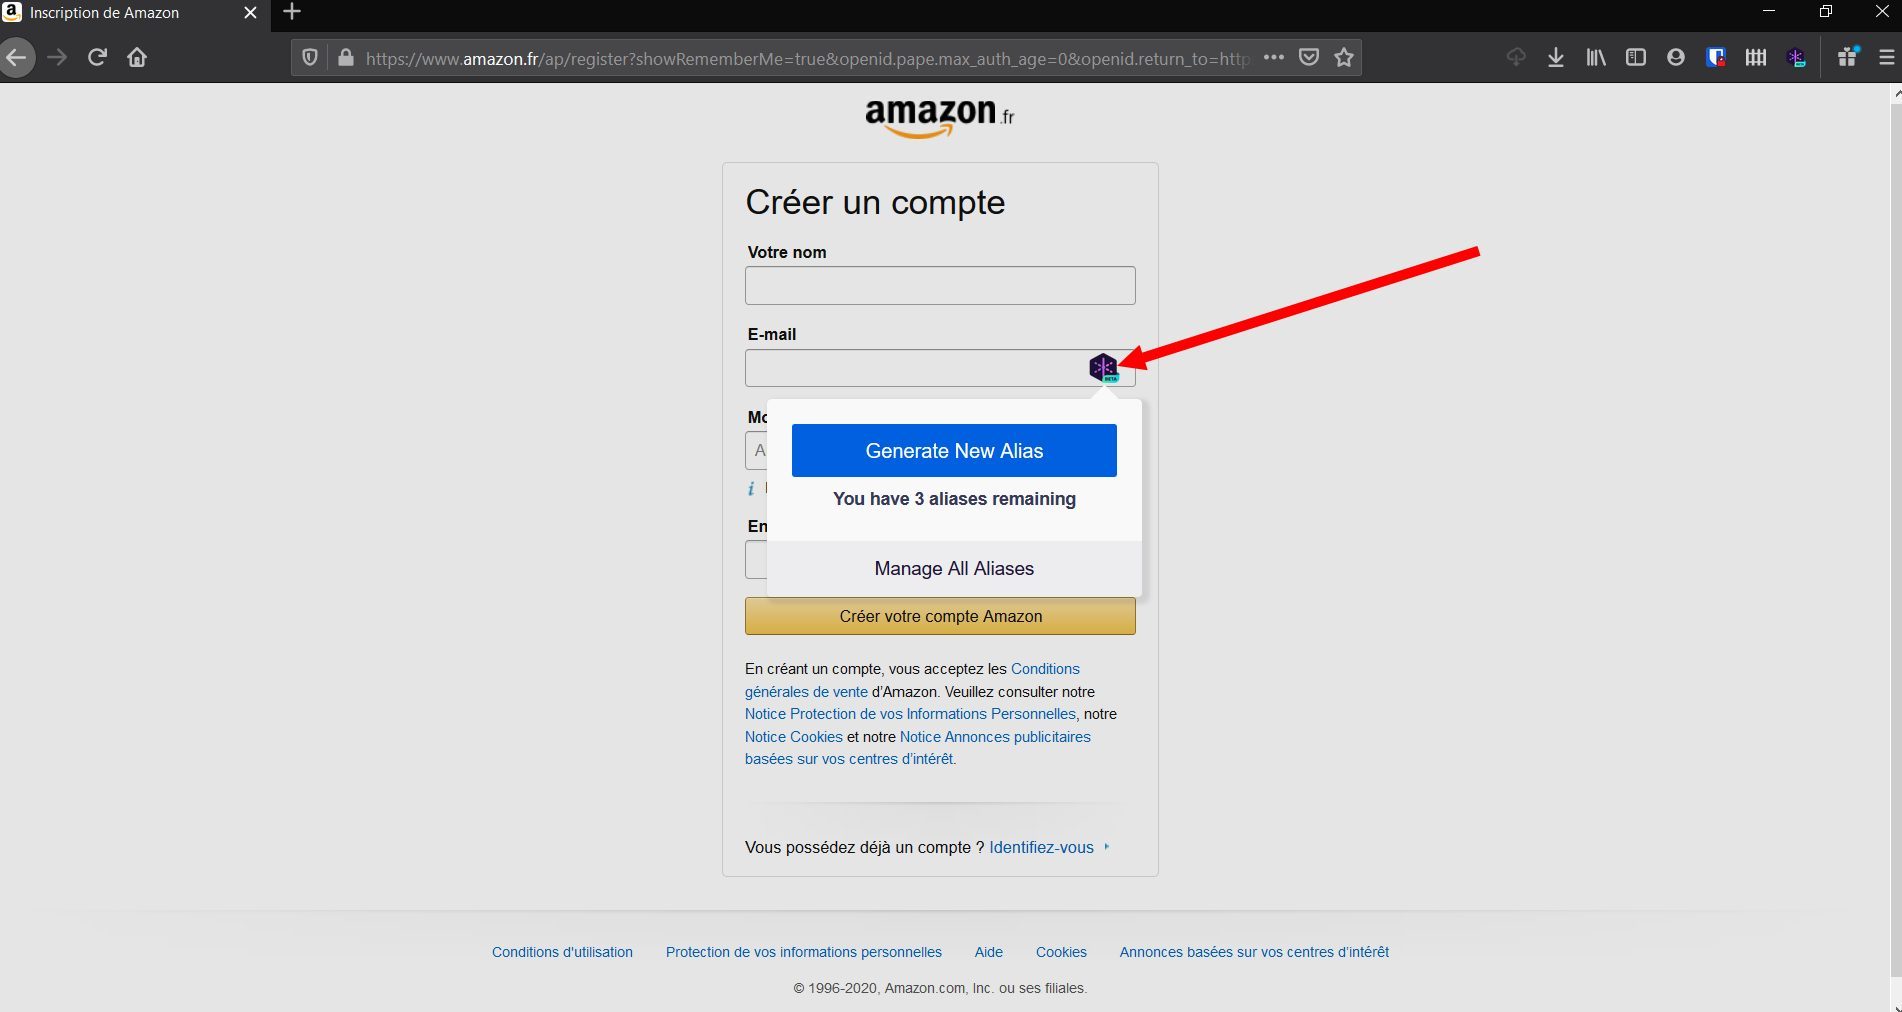Screen dimensions: 1902x1012
Task: Click the tracking protection shield icon
Action: point(310,58)
